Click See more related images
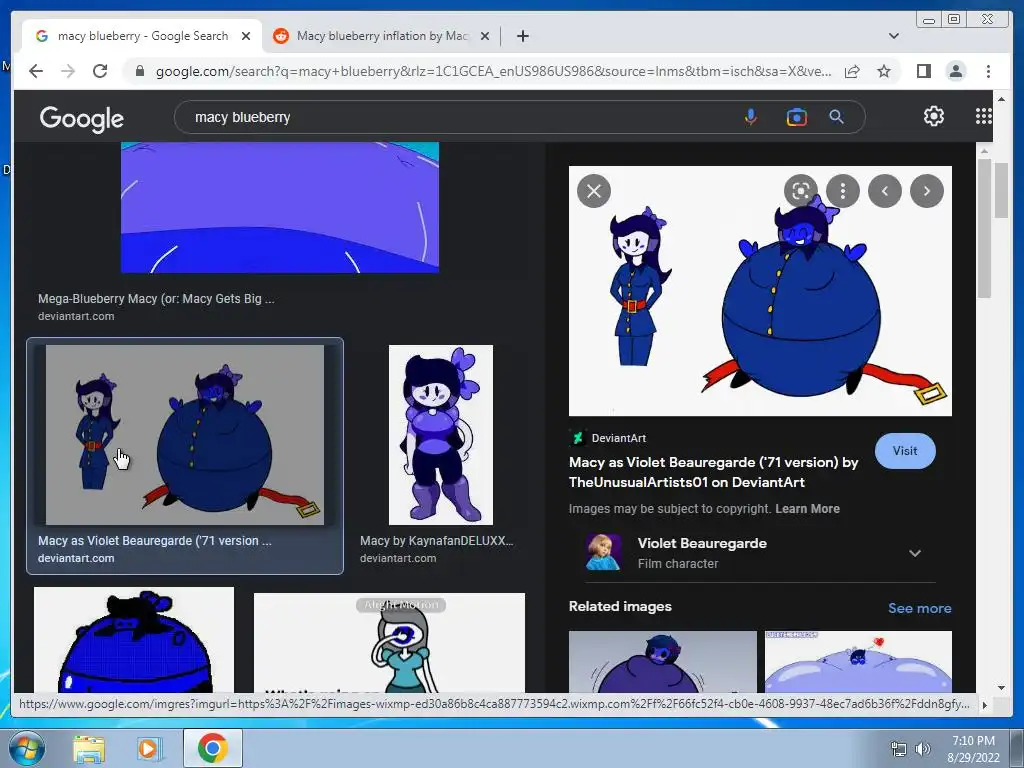This screenshot has height=768, width=1024. (920, 608)
